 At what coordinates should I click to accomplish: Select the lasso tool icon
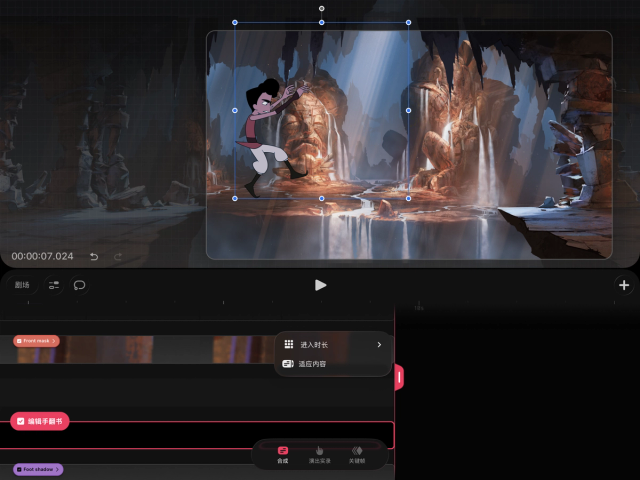tap(80, 285)
